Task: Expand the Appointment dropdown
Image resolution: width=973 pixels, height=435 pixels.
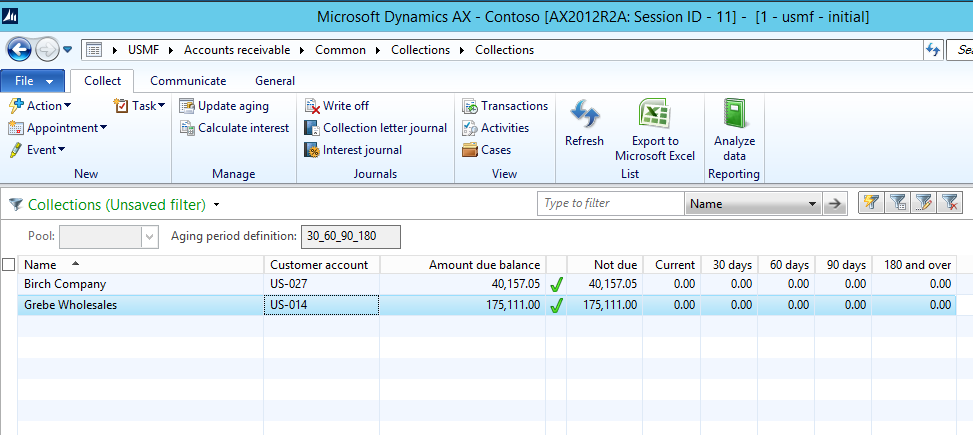Action: pos(58,128)
